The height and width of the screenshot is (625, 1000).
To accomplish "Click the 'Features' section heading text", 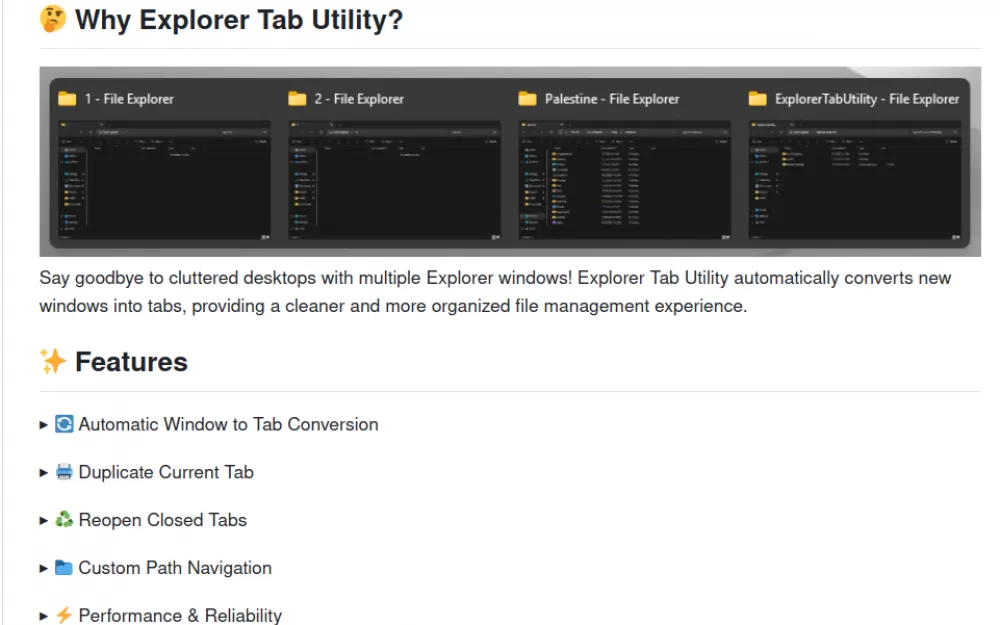I will pos(131,362).
